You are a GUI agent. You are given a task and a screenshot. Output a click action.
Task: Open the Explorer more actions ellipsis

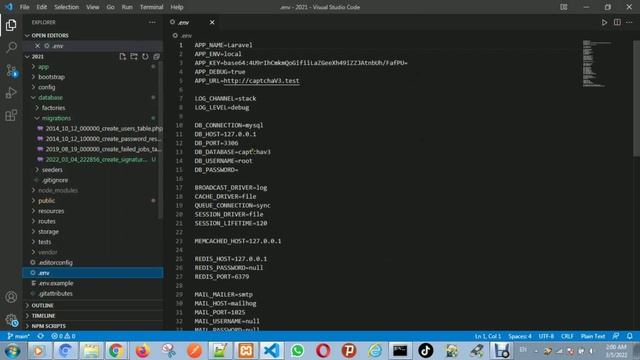pos(152,22)
